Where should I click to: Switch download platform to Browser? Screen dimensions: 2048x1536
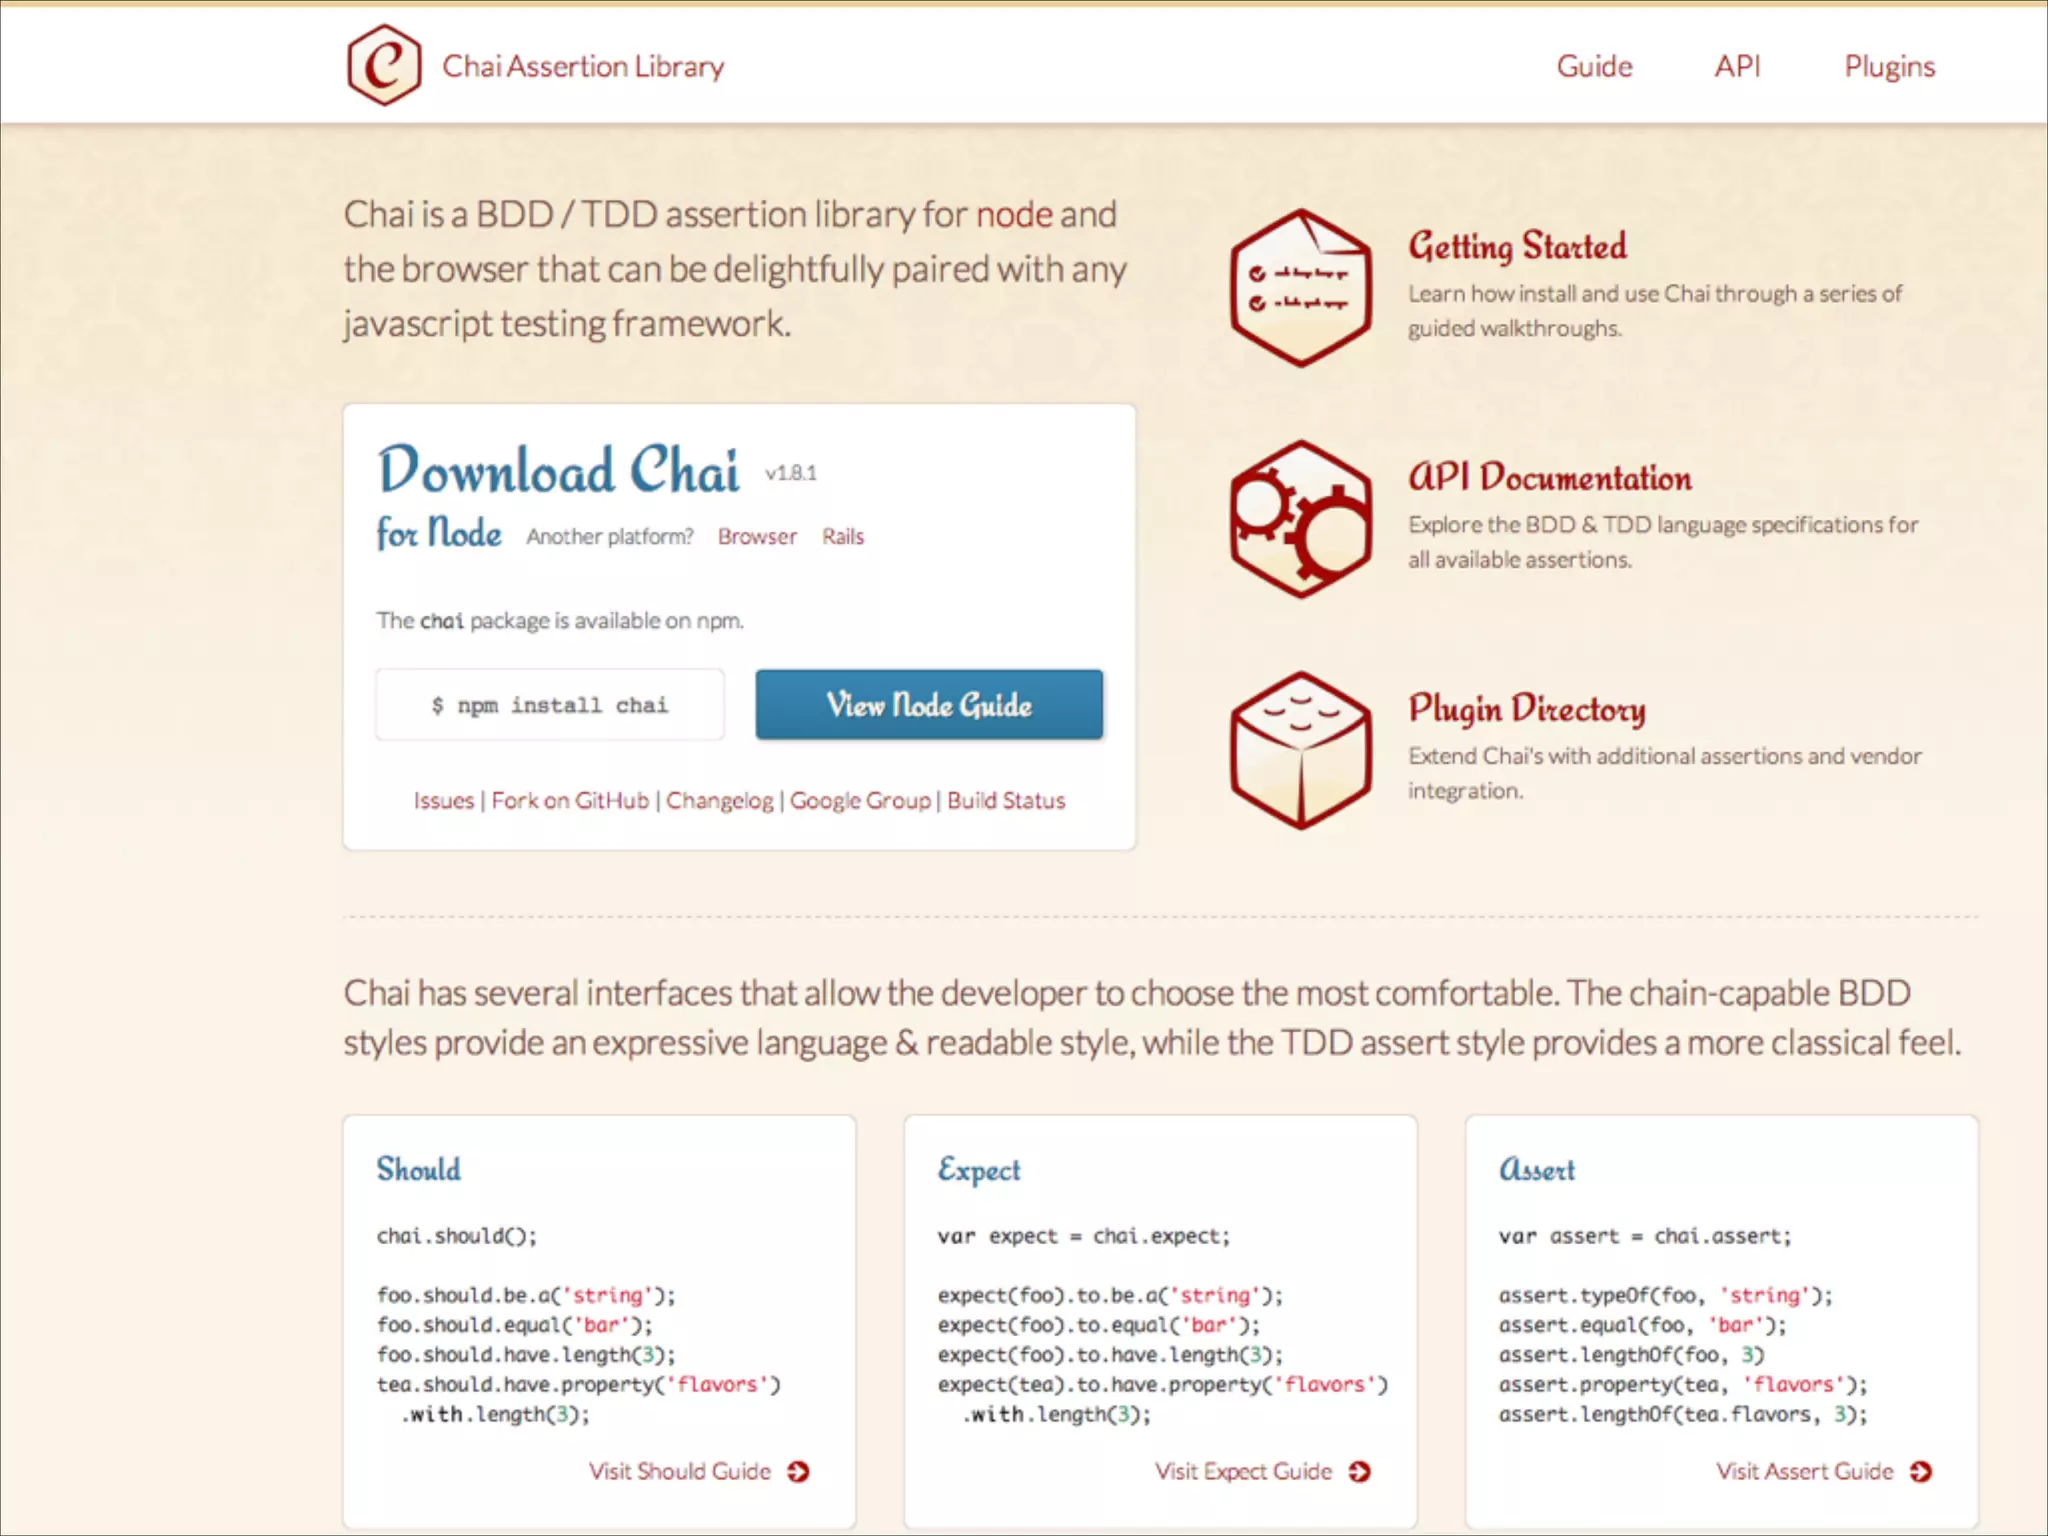(x=757, y=536)
